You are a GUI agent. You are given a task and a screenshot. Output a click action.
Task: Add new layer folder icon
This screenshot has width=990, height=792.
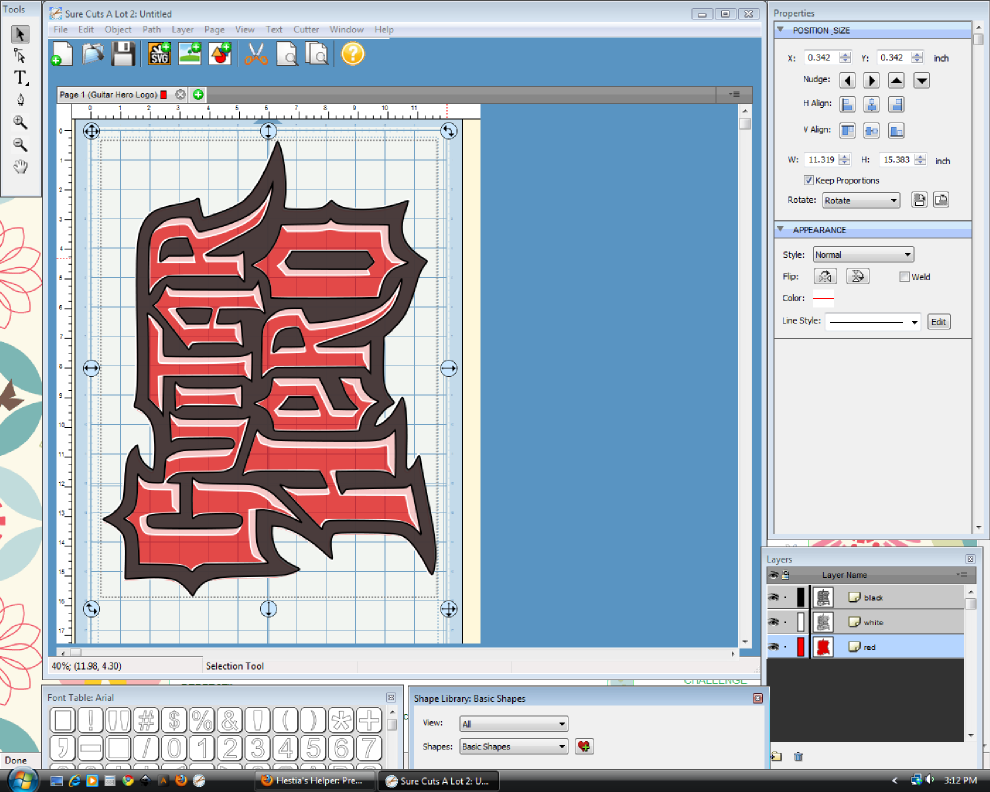pyautogui.click(x=777, y=756)
